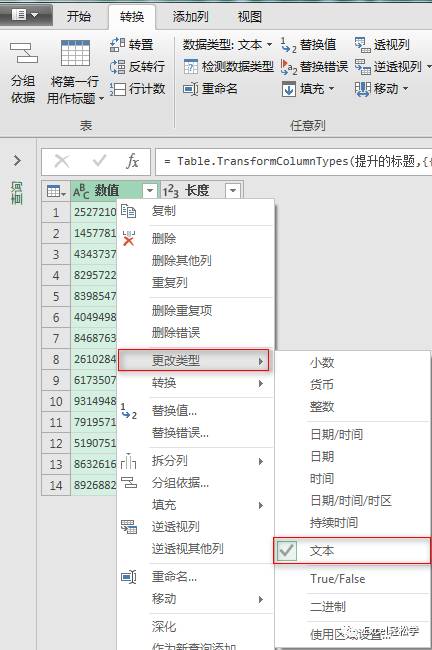The image size is (432, 650).
Task: Click the 填充 down-arrow icon in ribbon
Action: [x=289, y=89]
